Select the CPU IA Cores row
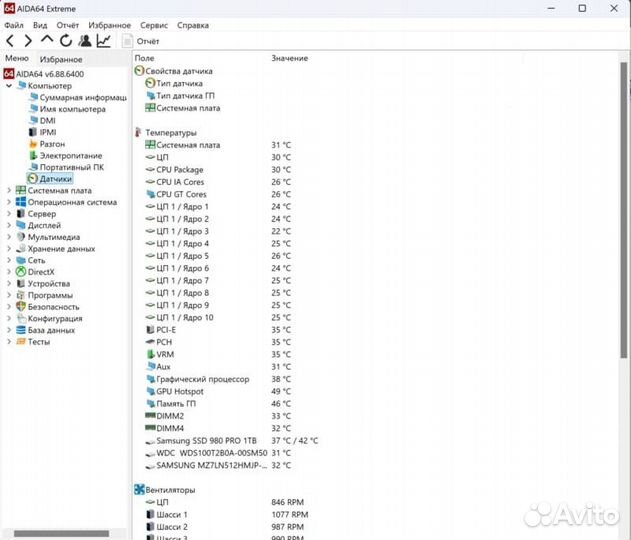The image size is (631, 540). (x=218, y=182)
